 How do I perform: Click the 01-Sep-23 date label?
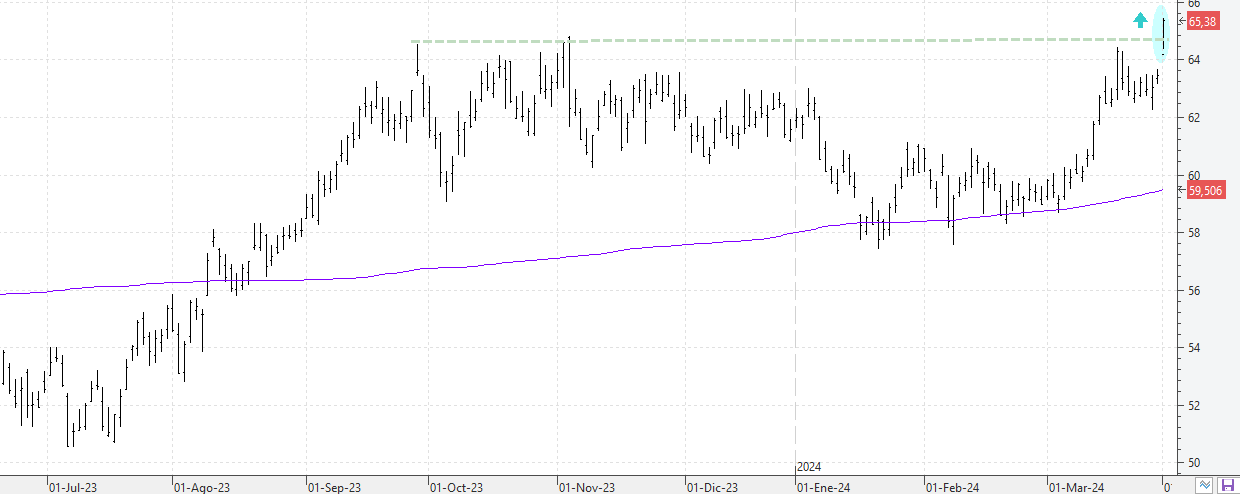[335, 487]
